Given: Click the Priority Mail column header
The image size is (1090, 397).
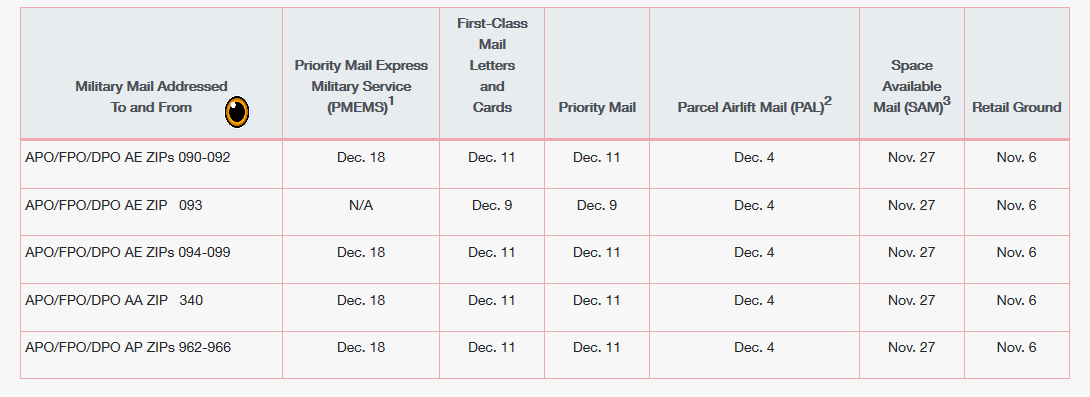Looking at the screenshot, I should (x=597, y=107).
